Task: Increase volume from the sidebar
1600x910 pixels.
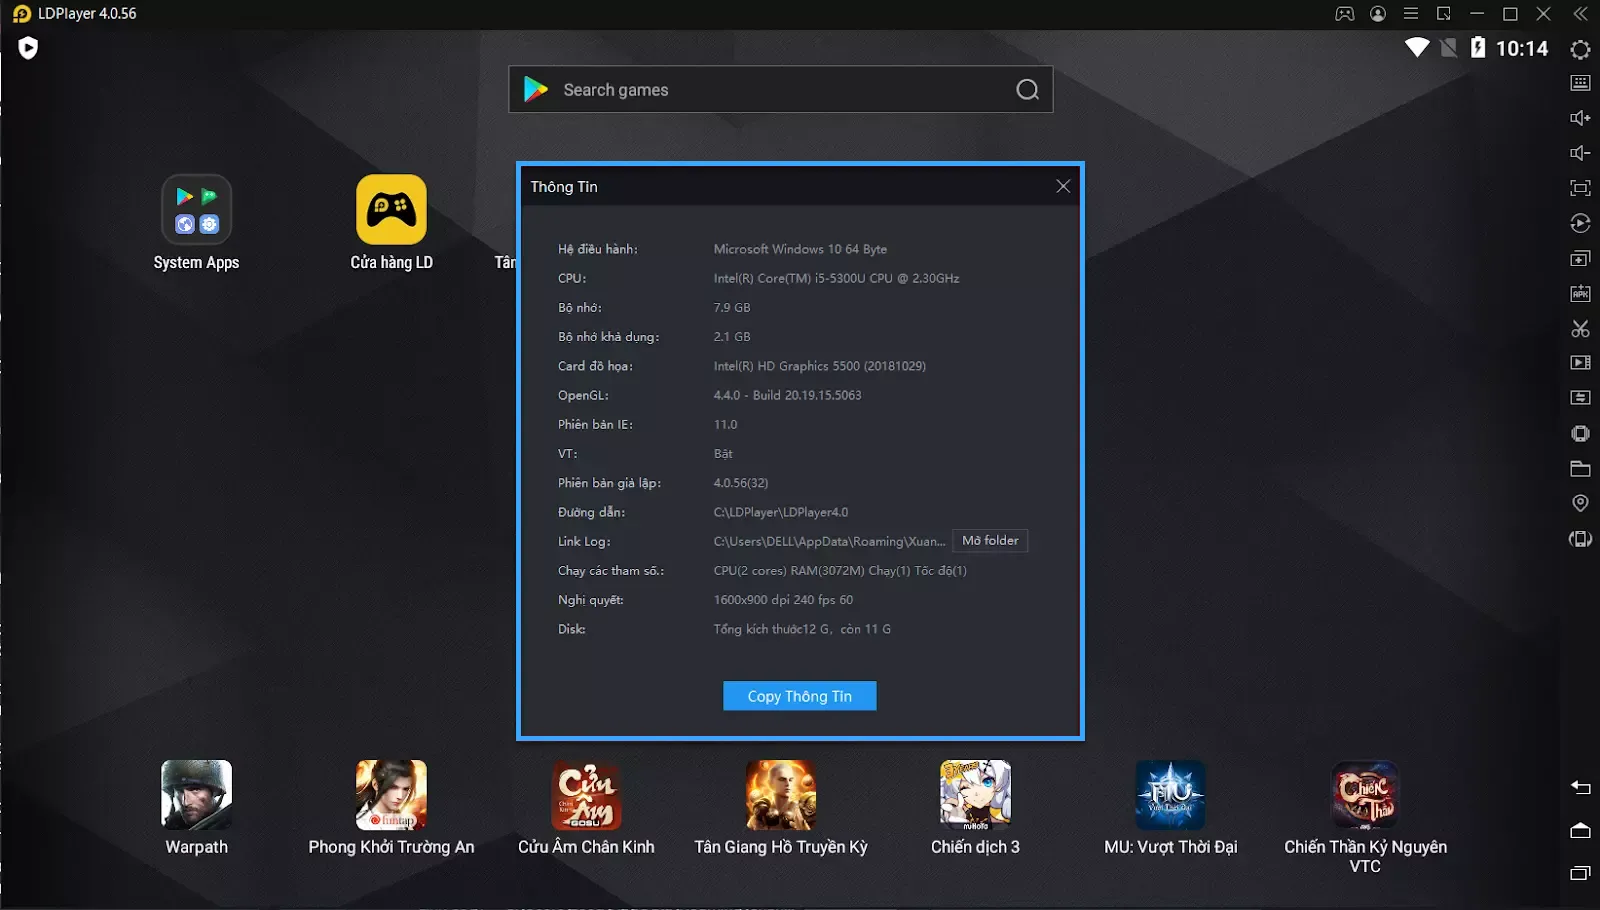Action: point(1580,118)
